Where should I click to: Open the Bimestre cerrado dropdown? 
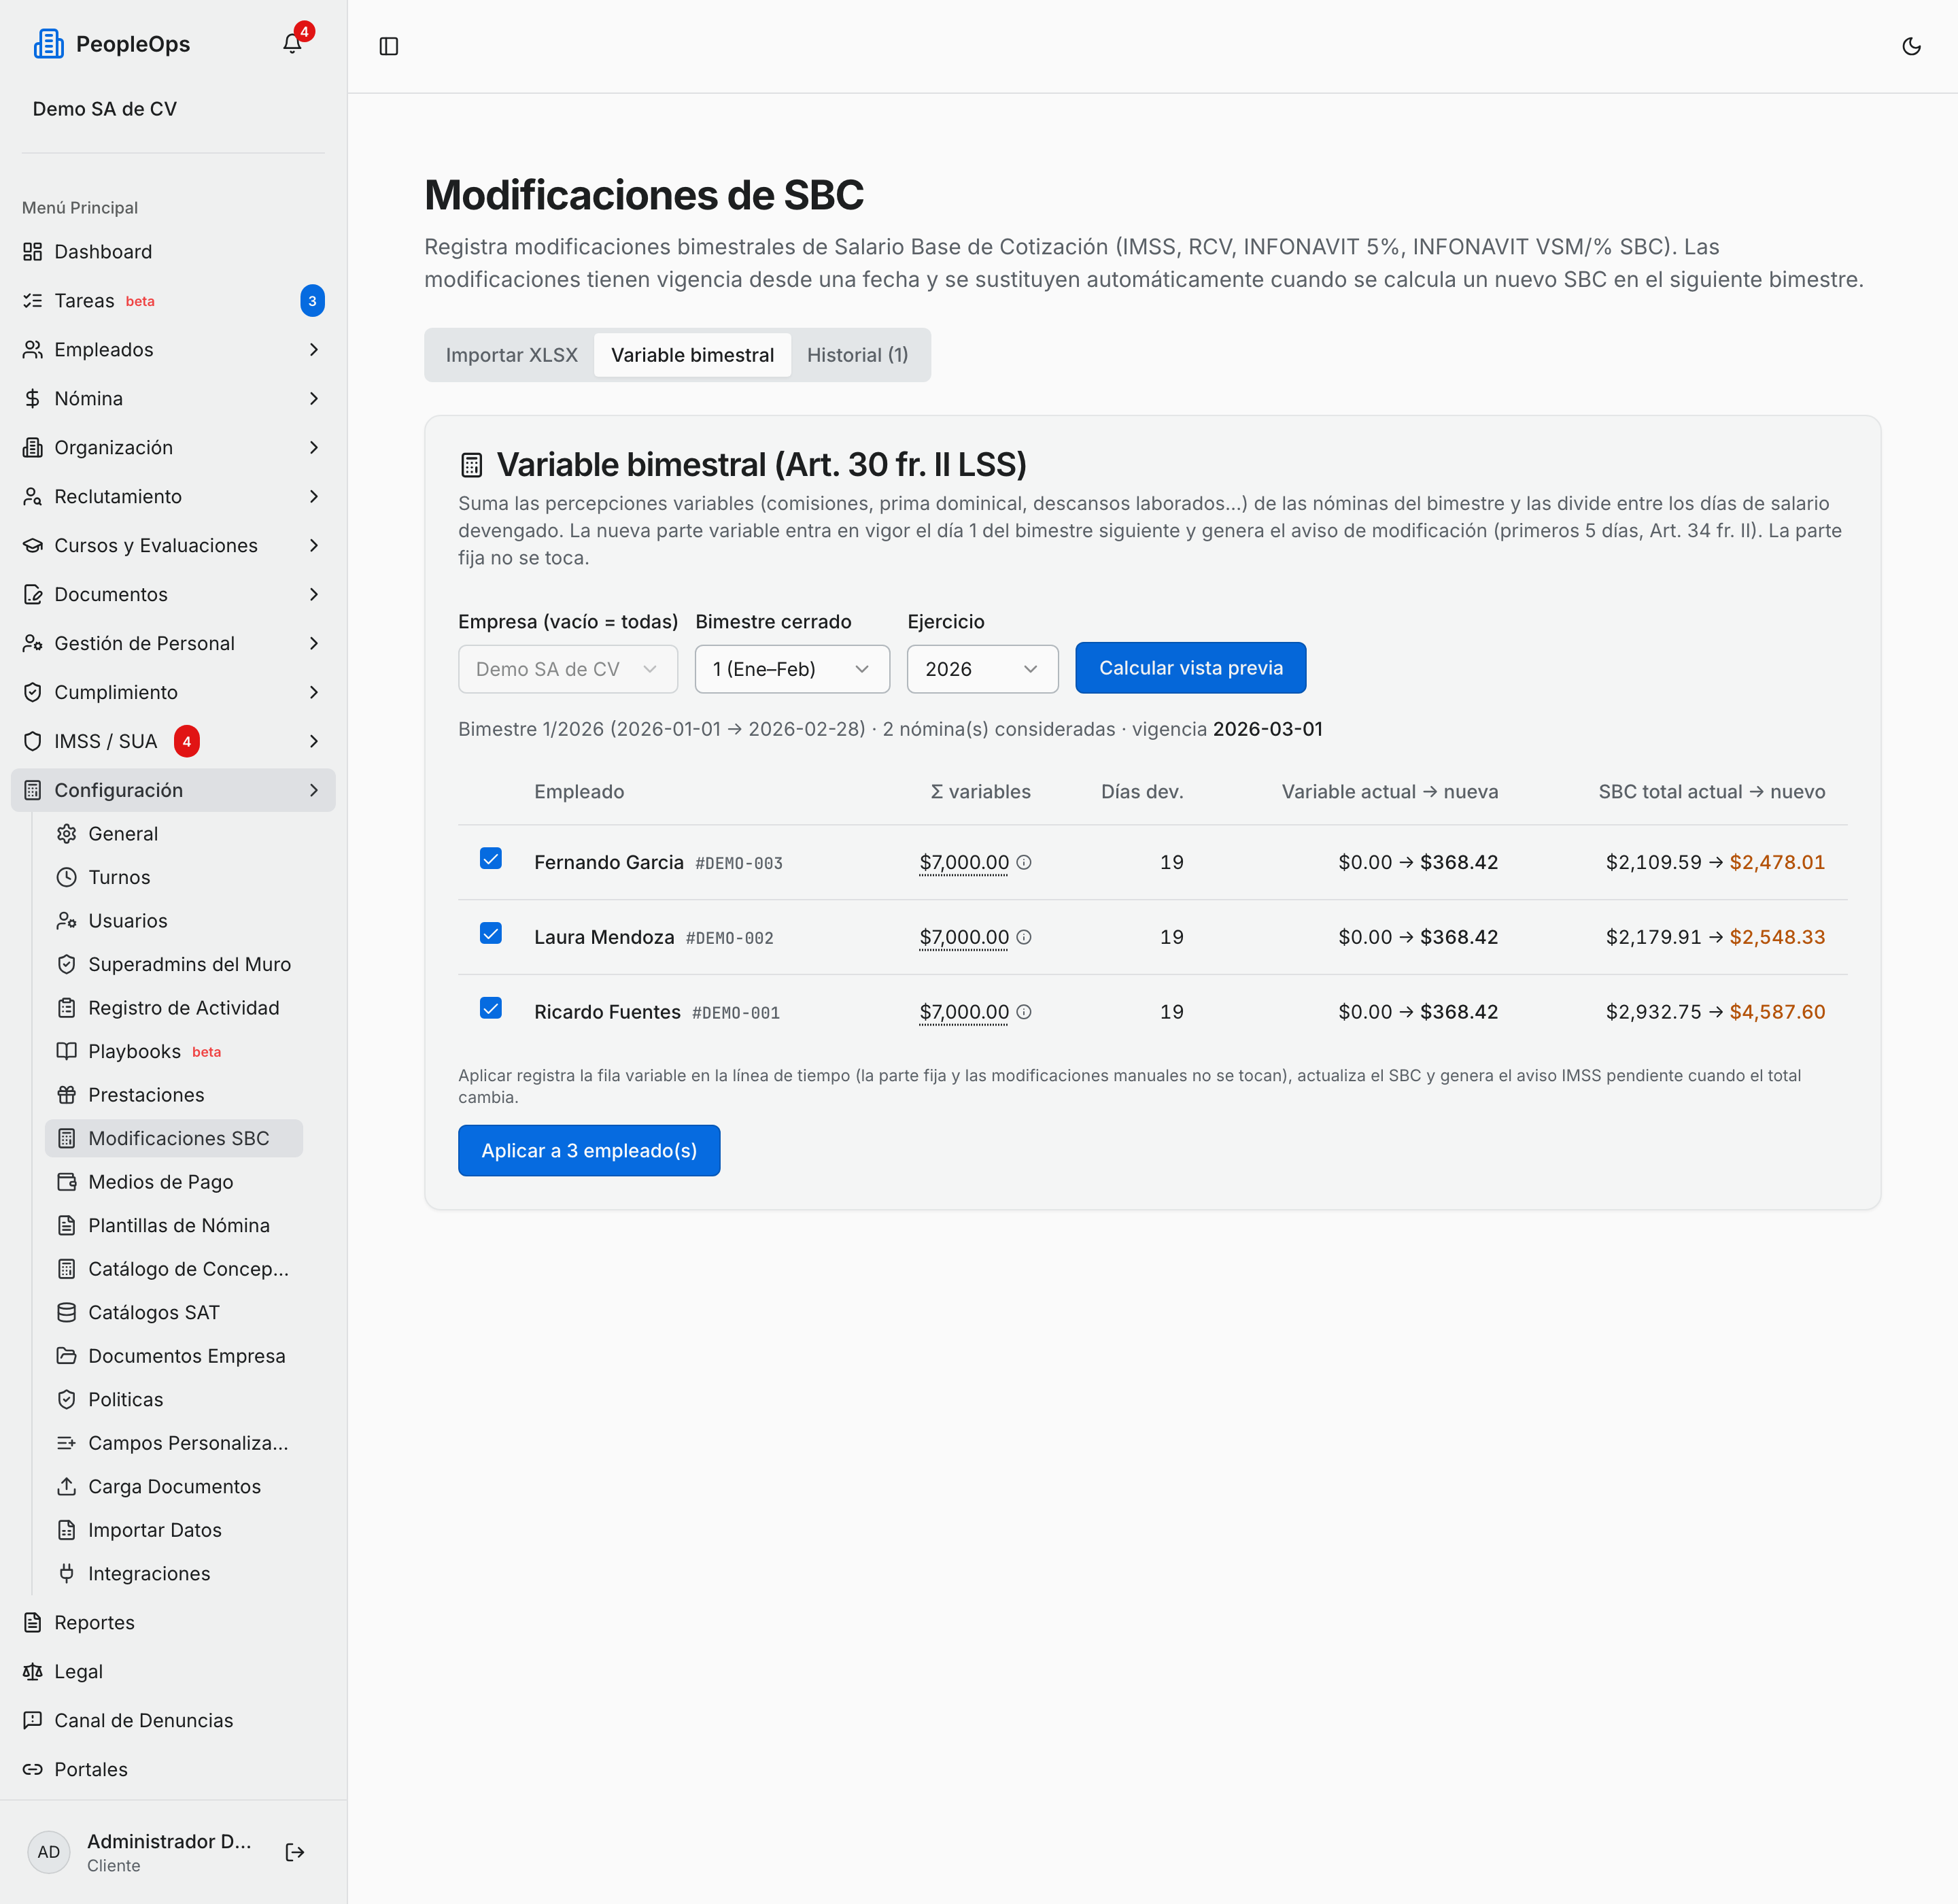792,669
